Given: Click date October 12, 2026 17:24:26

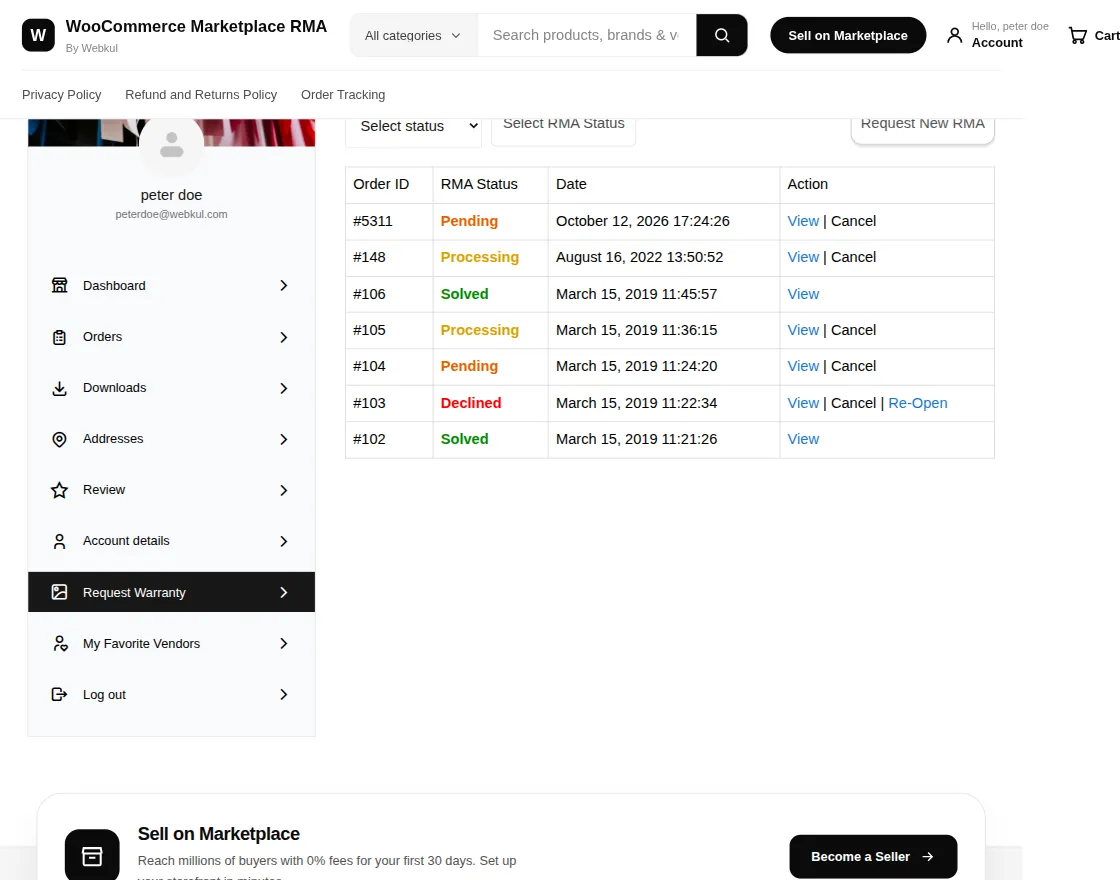Looking at the screenshot, I should [642, 221].
